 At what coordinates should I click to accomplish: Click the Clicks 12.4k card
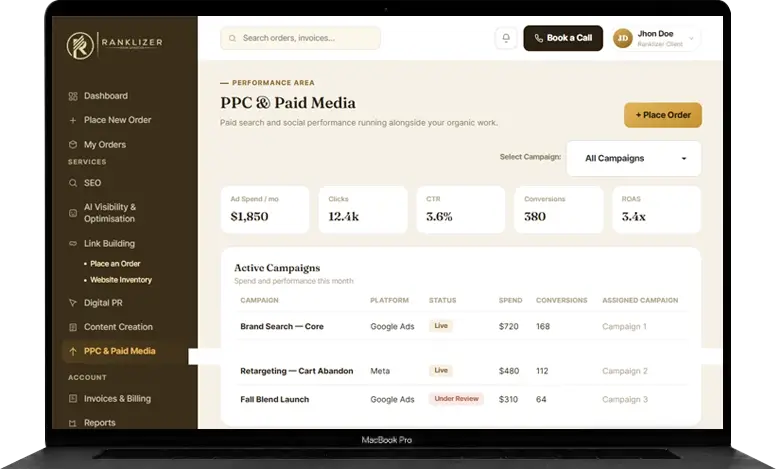[363, 209]
